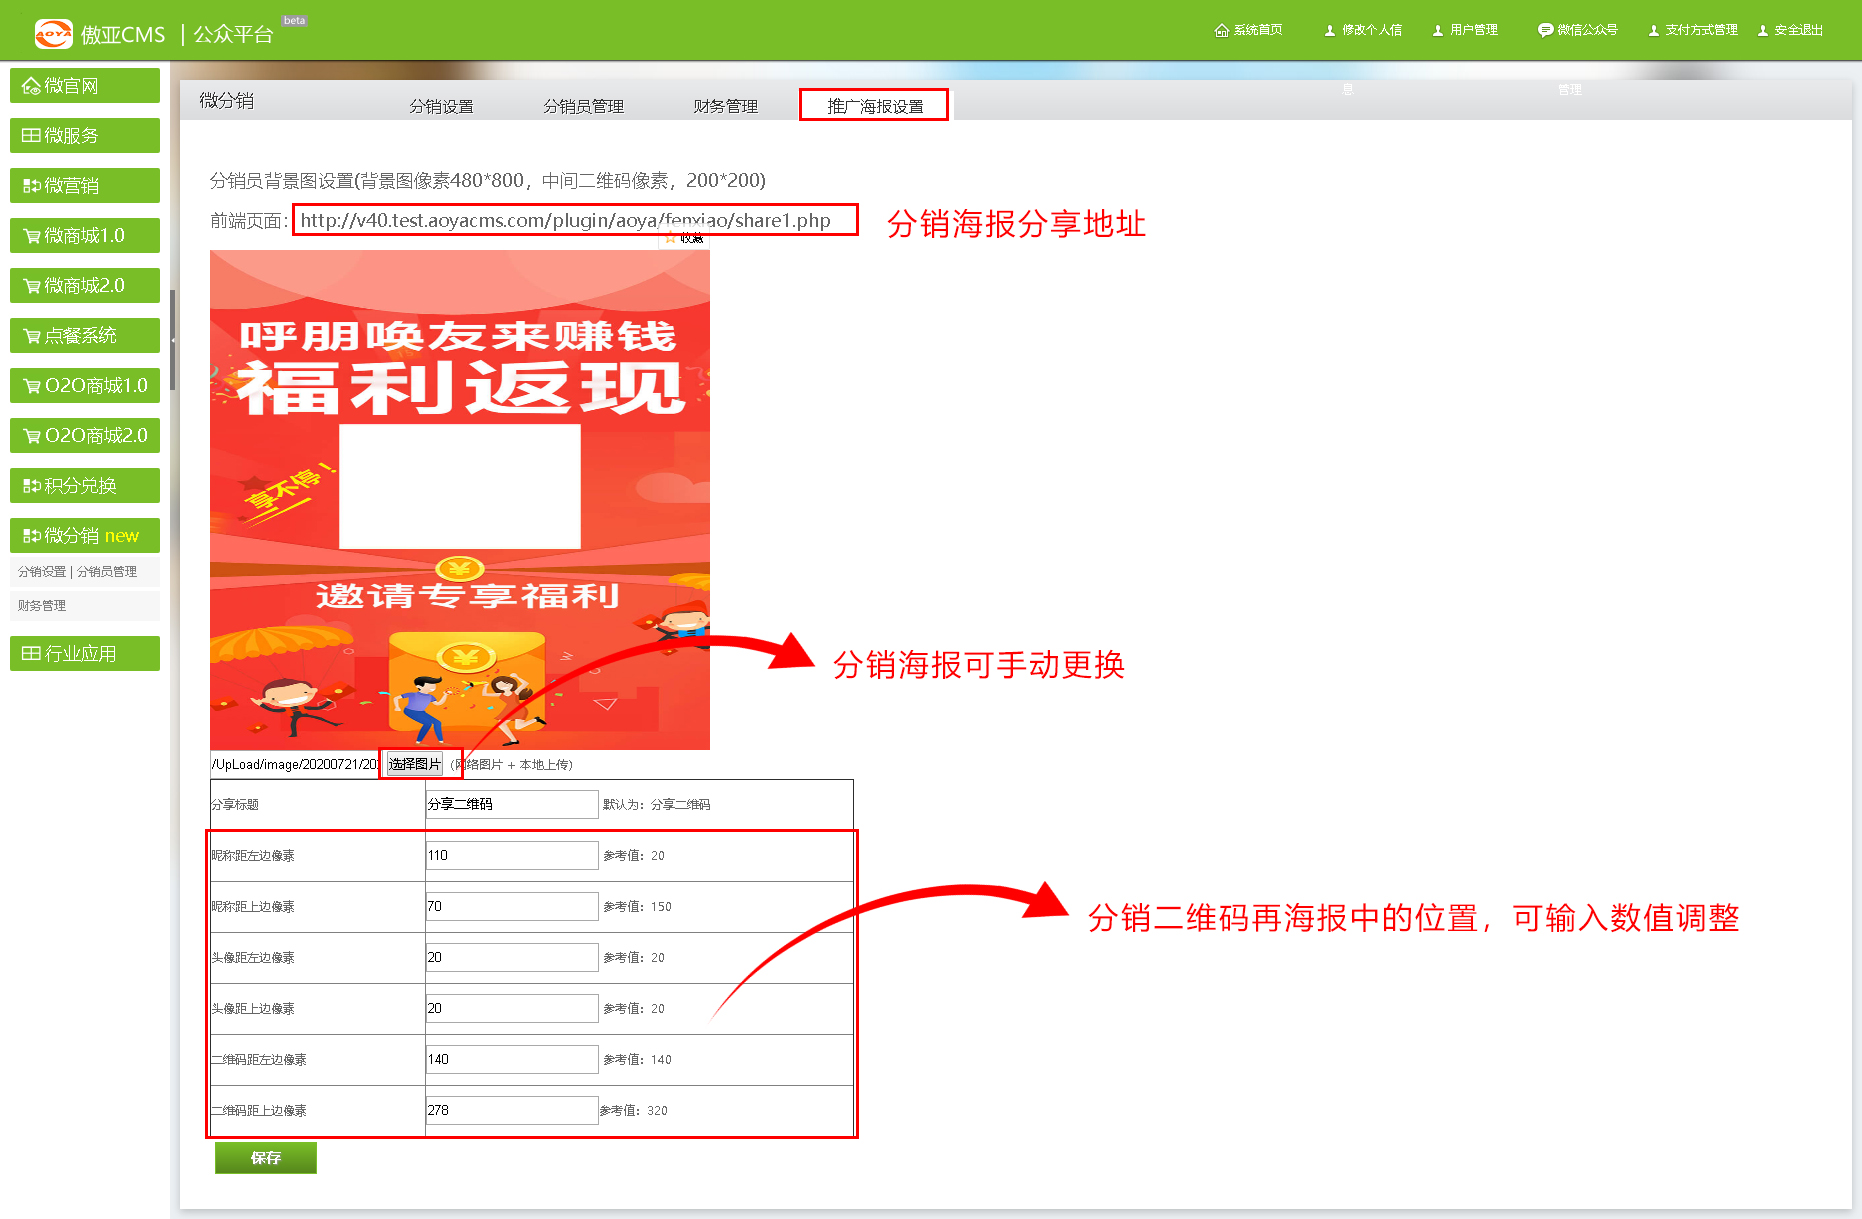This screenshot has width=1862, height=1219.
Task: Switch to 推广海报设置 tab
Action: click(x=874, y=106)
